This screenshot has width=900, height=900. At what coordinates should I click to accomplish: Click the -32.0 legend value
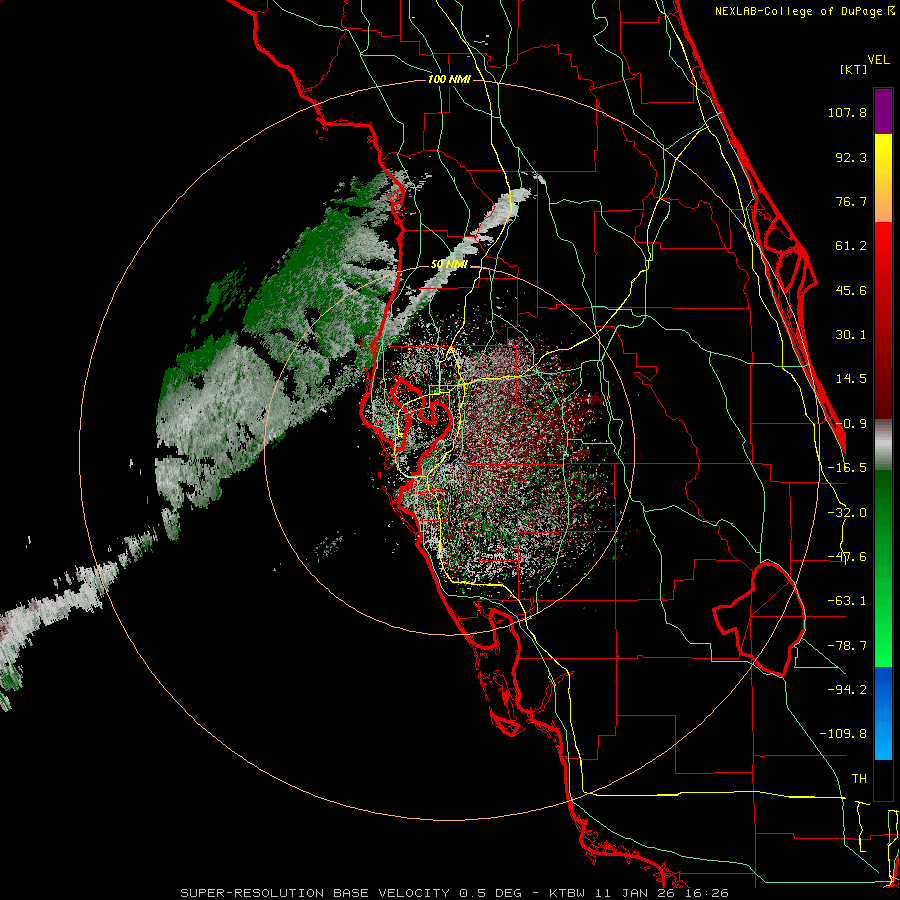tap(847, 513)
